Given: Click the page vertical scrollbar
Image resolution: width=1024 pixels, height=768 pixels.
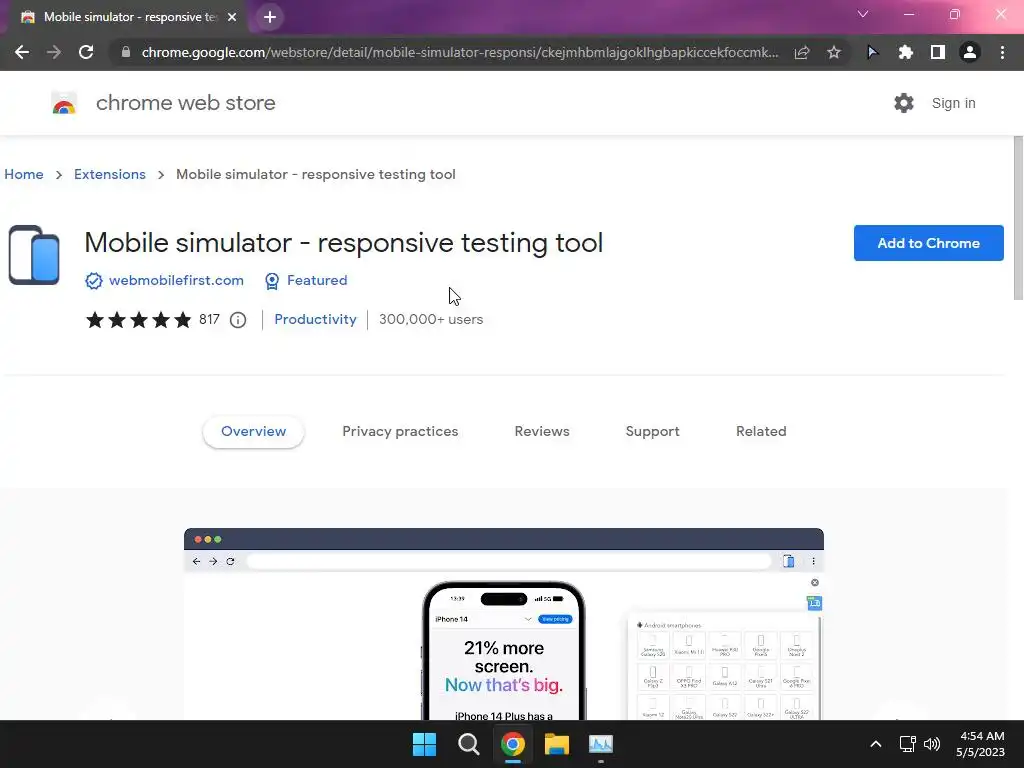Looking at the screenshot, I should [x=1018, y=218].
